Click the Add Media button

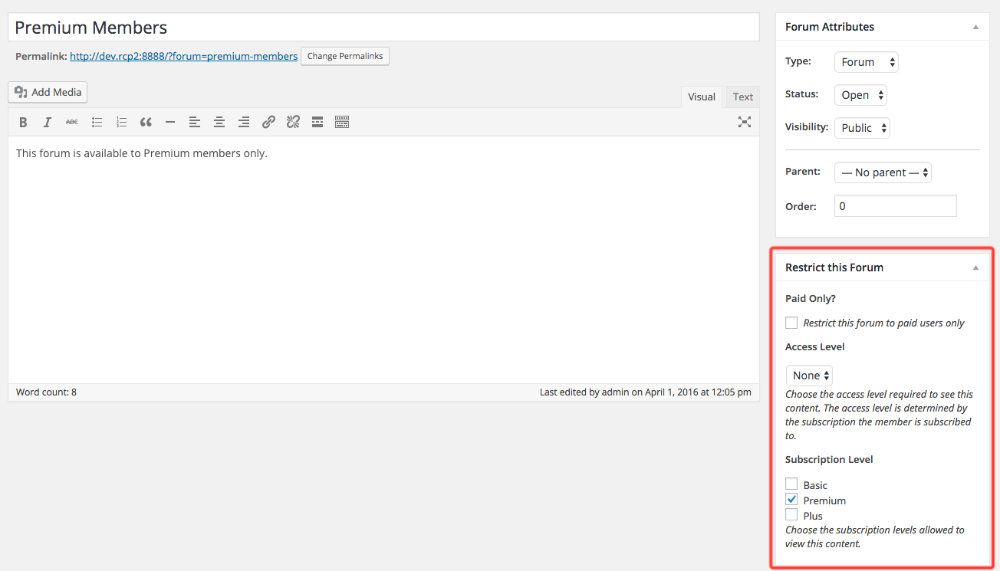click(48, 92)
